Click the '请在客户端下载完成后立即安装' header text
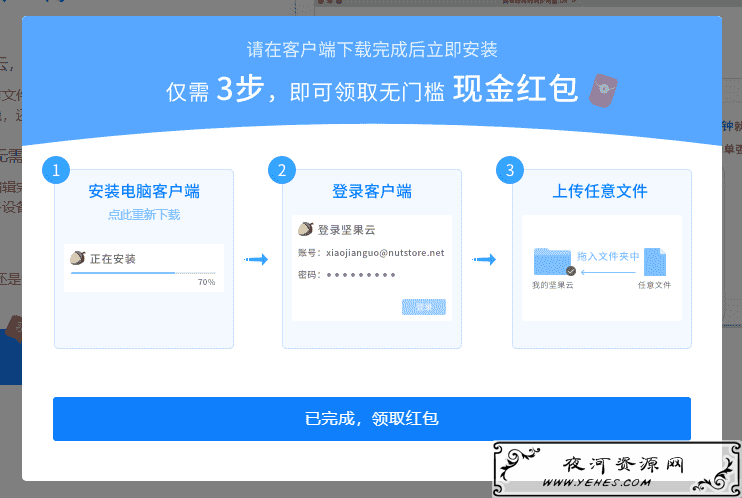742x498 pixels. coord(372,50)
